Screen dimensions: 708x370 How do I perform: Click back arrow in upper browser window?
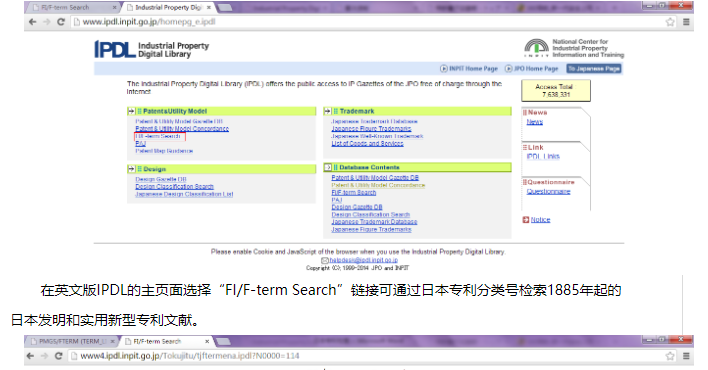[x=33, y=22]
